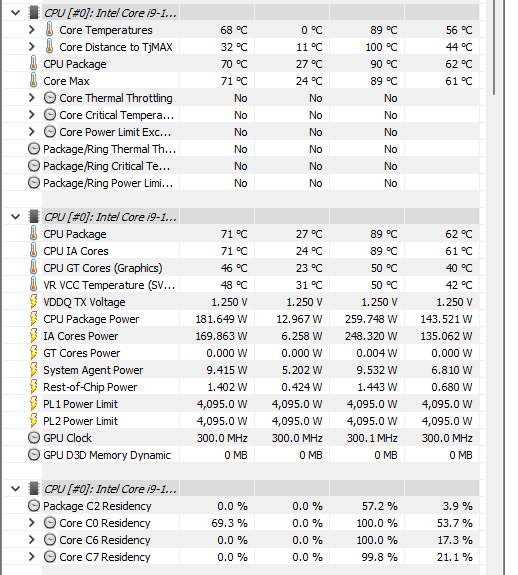Click the vertical scrollbar thumb on right
The image size is (518, 575).
click(494, 48)
